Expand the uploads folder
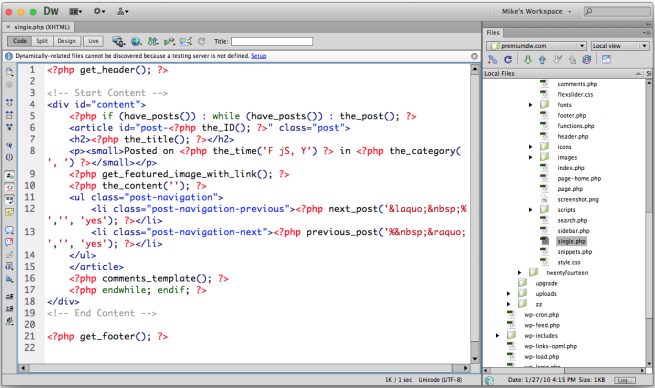This screenshot has width=655, height=388. coord(509,294)
